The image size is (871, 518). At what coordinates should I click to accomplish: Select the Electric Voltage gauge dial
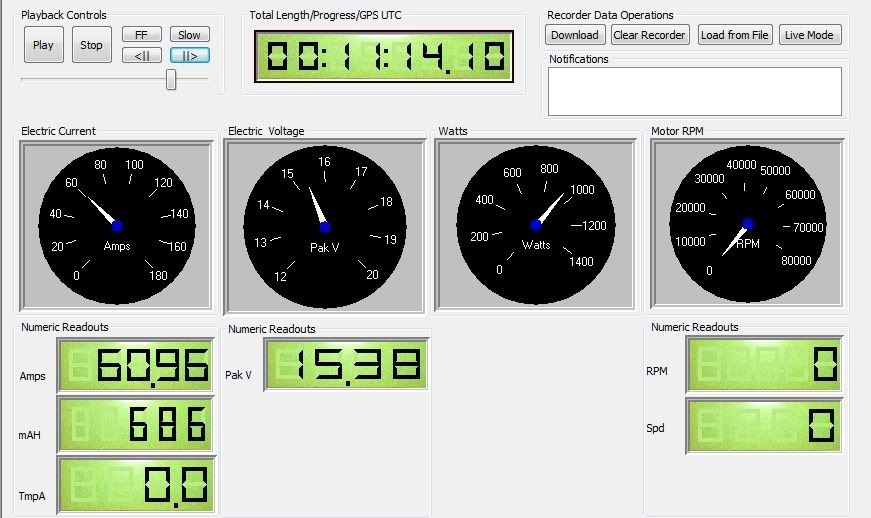(325, 226)
